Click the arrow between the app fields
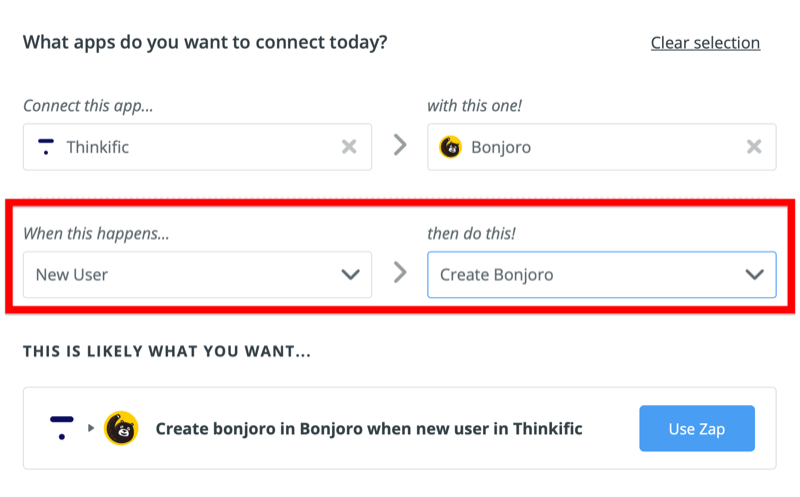The width and height of the screenshot is (800, 497). pos(400,145)
